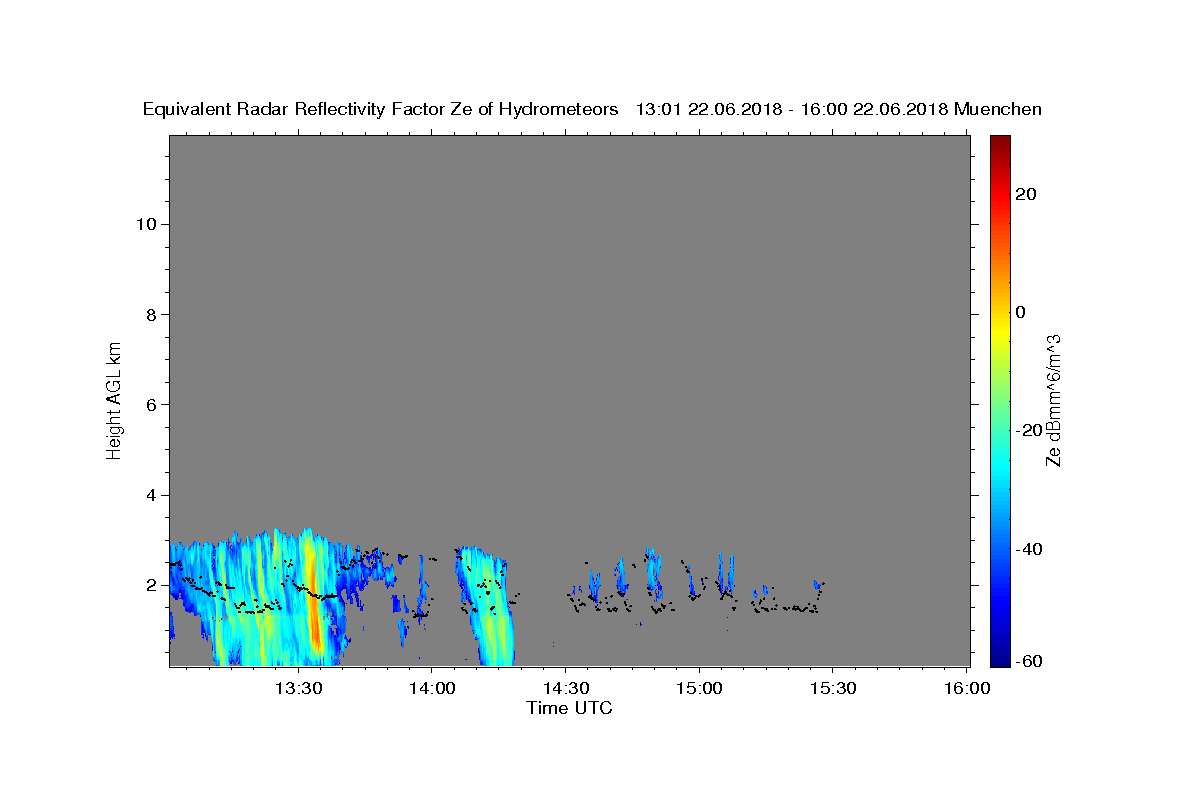Click the green middle section of the colorbar
The image size is (1200, 800).
click(1000, 400)
